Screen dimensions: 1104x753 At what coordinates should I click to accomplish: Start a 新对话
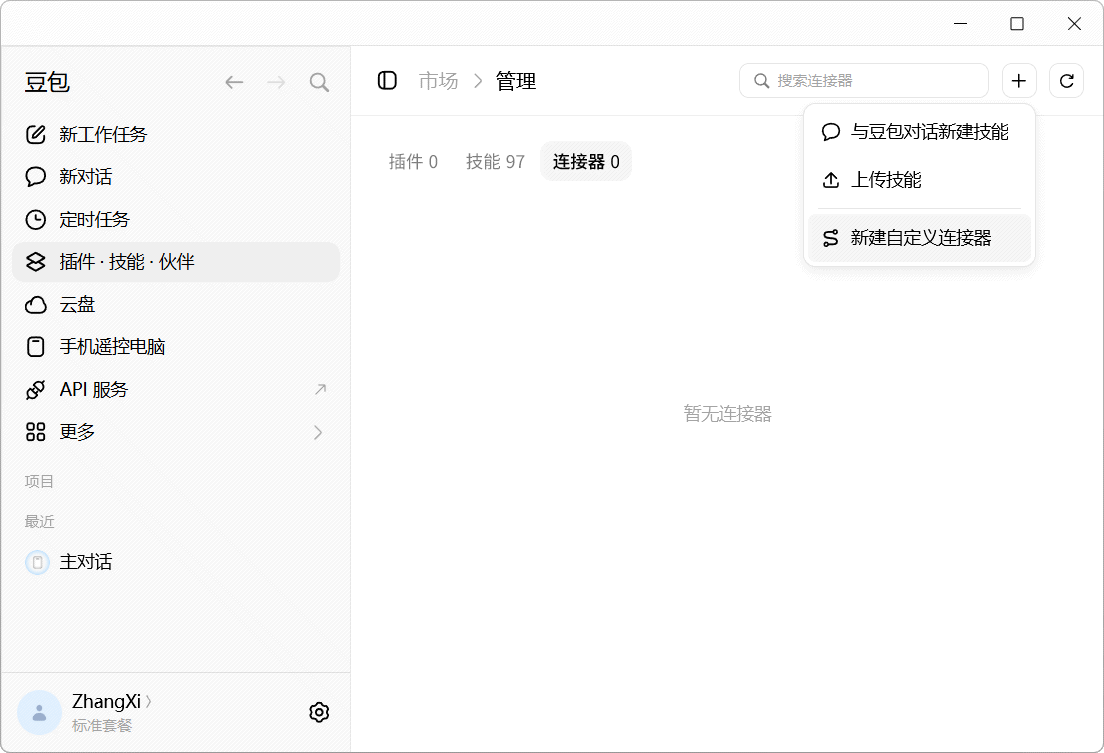tap(176, 177)
